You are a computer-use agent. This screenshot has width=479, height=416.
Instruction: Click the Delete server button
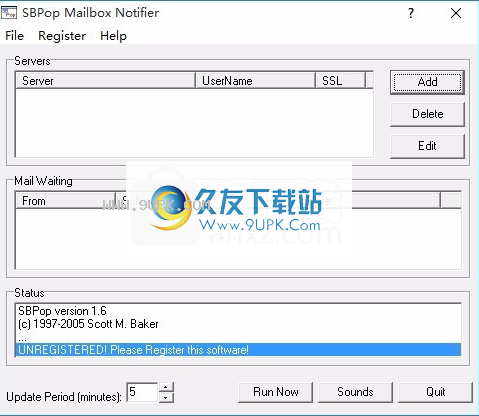point(427,114)
